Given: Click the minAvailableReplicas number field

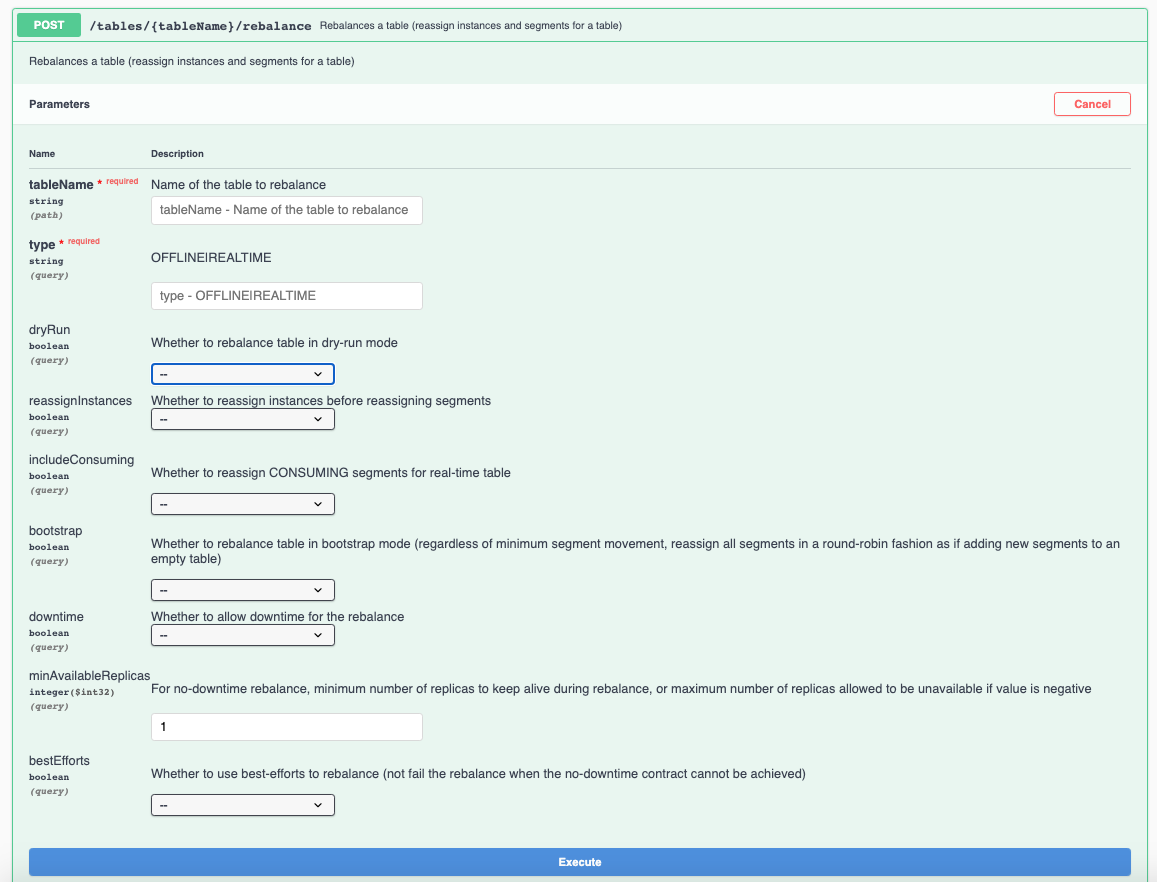Looking at the screenshot, I should 286,727.
